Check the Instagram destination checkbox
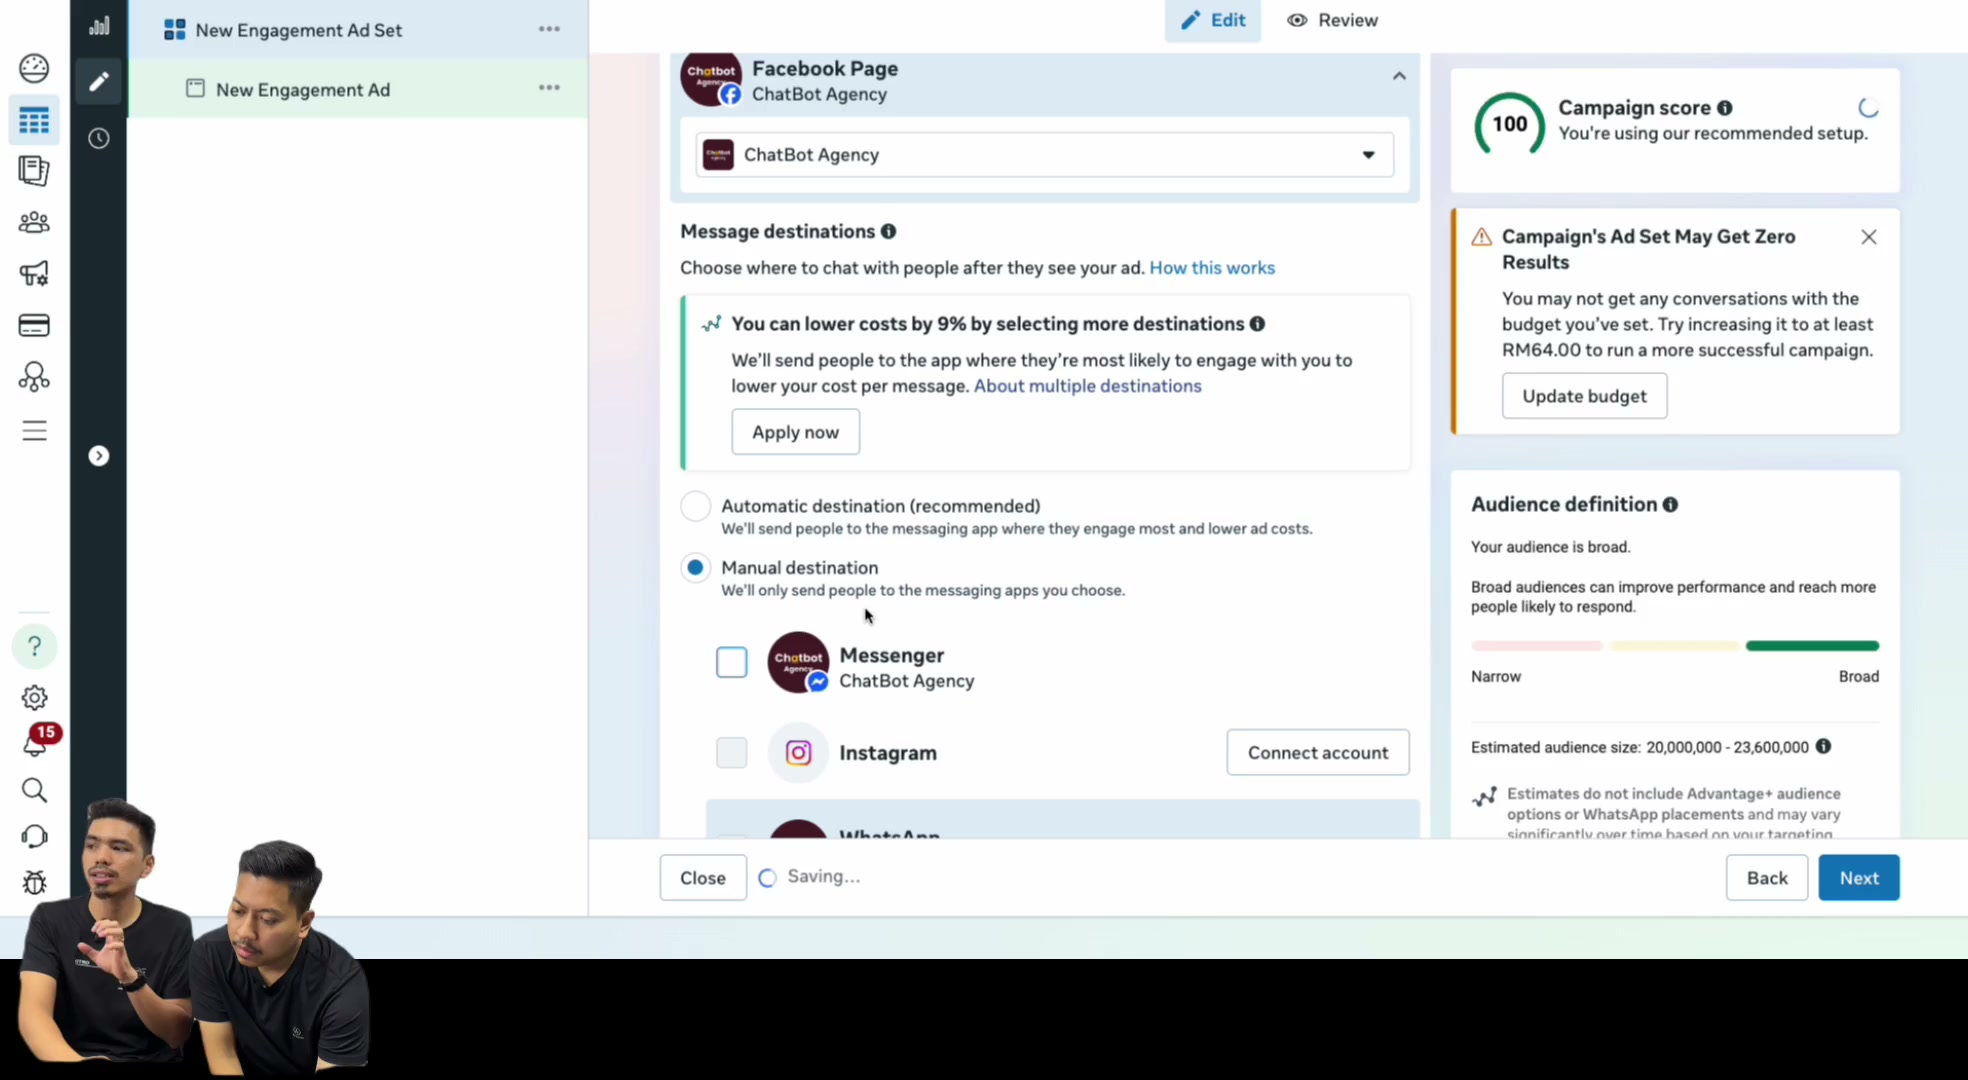 (731, 753)
